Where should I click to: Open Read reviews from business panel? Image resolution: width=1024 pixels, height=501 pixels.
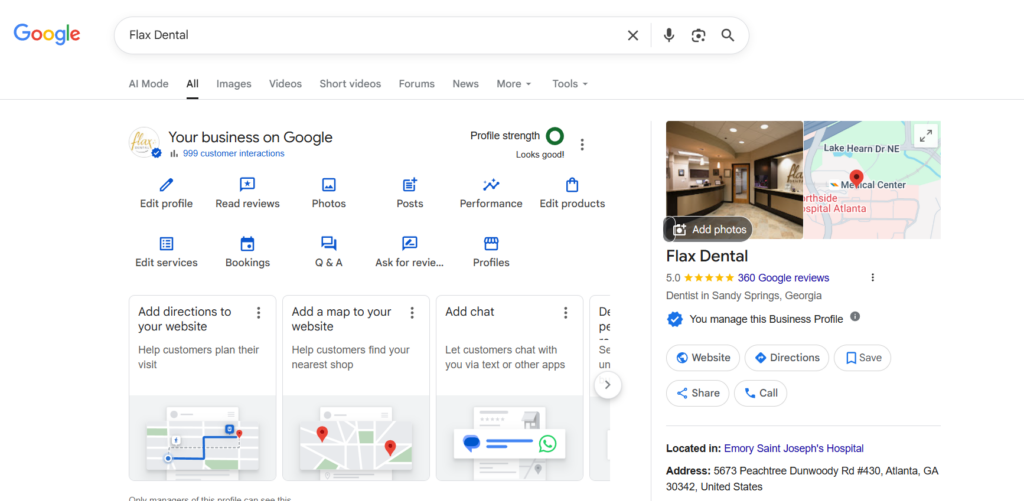(x=247, y=185)
